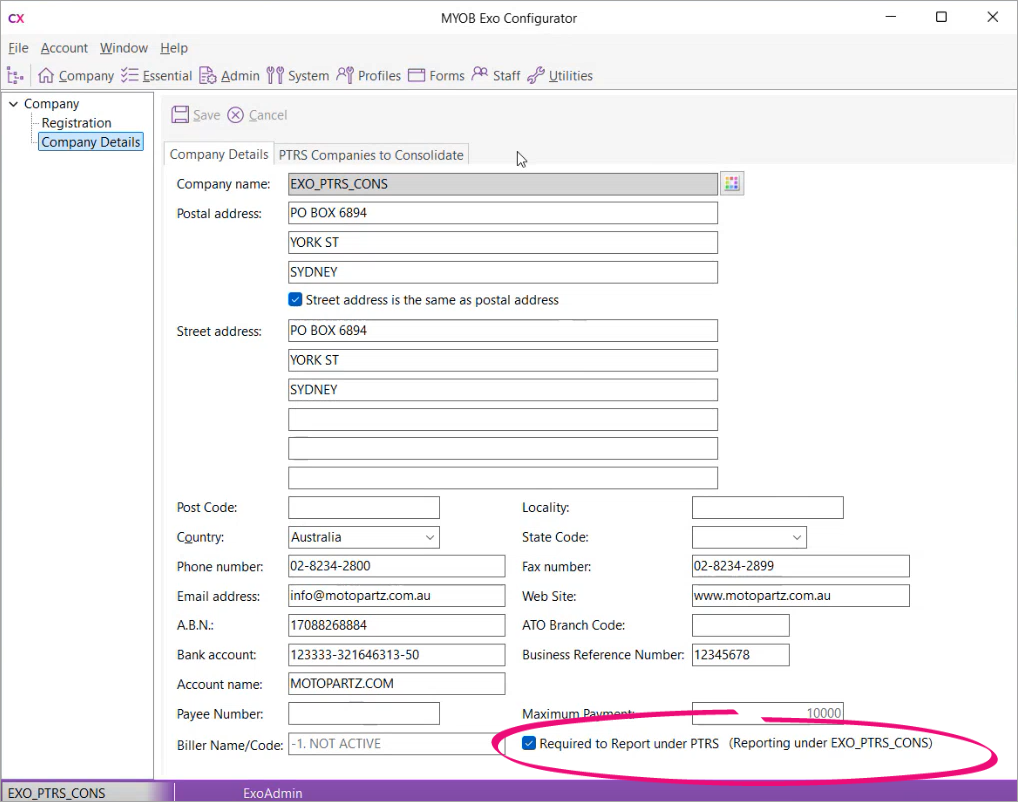Click the A.B.N. field
The height and width of the screenshot is (802, 1018).
click(397, 625)
